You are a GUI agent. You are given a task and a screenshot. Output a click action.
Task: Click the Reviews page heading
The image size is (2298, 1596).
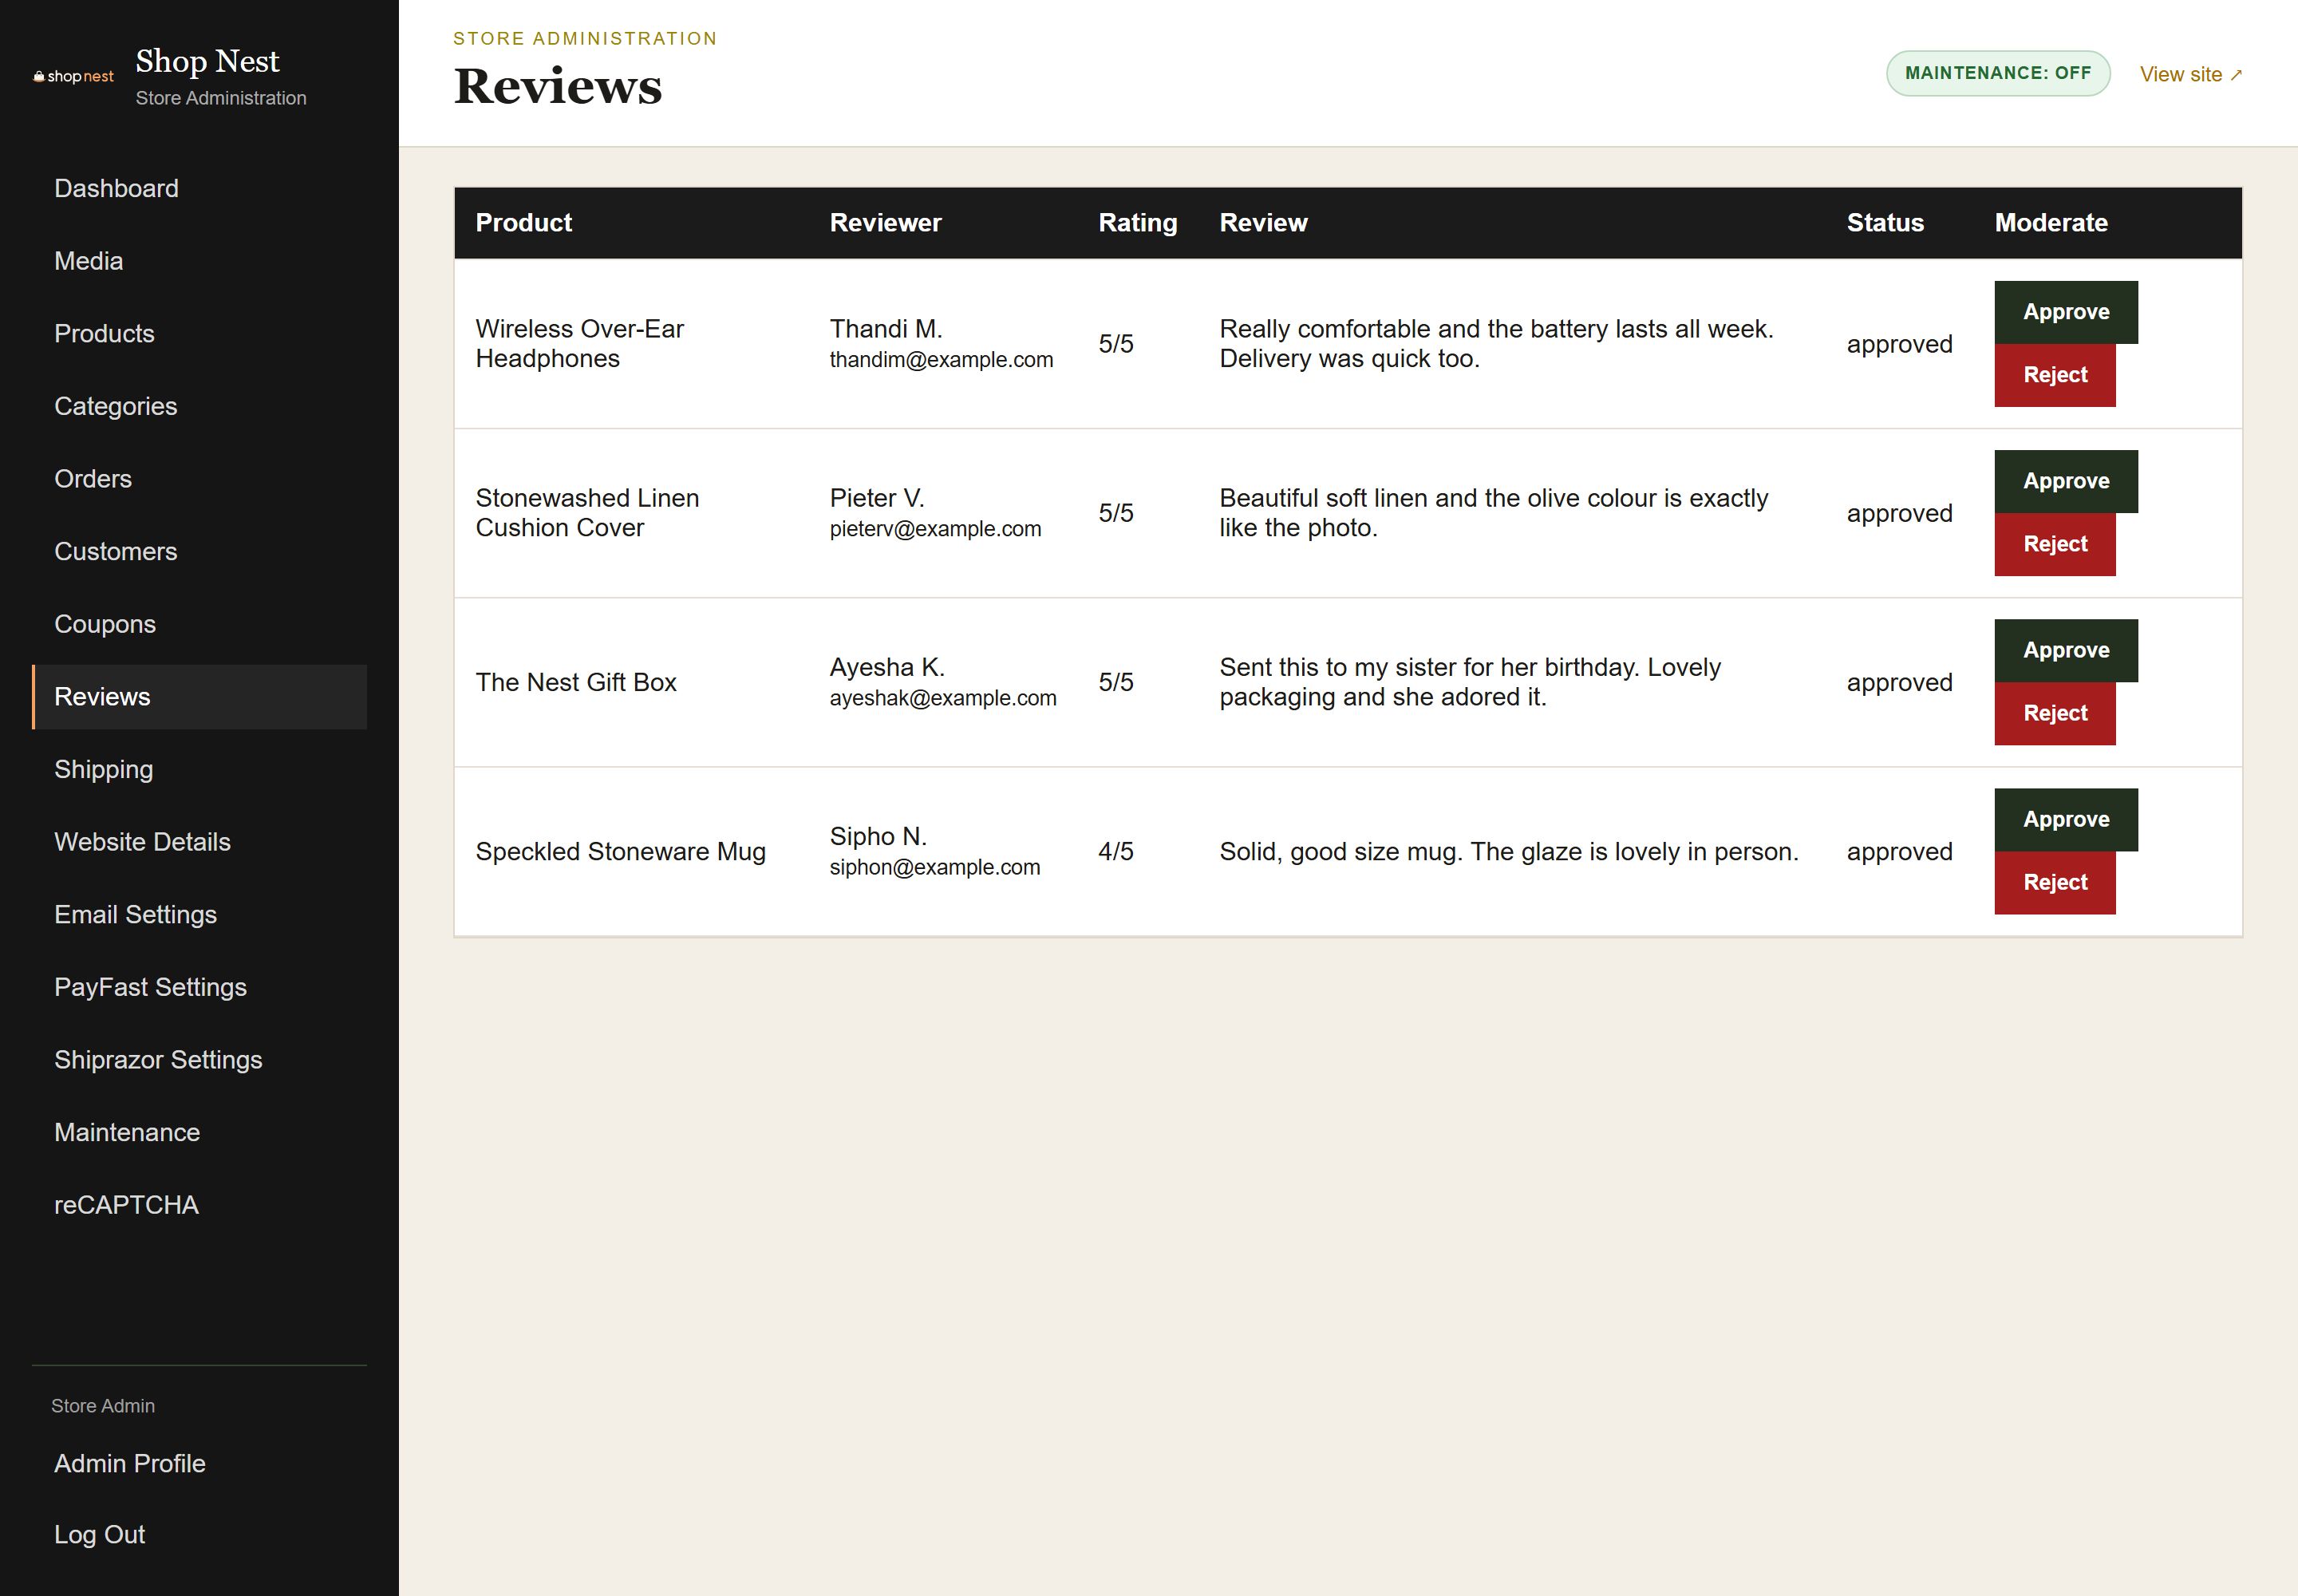pyautogui.click(x=558, y=86)
